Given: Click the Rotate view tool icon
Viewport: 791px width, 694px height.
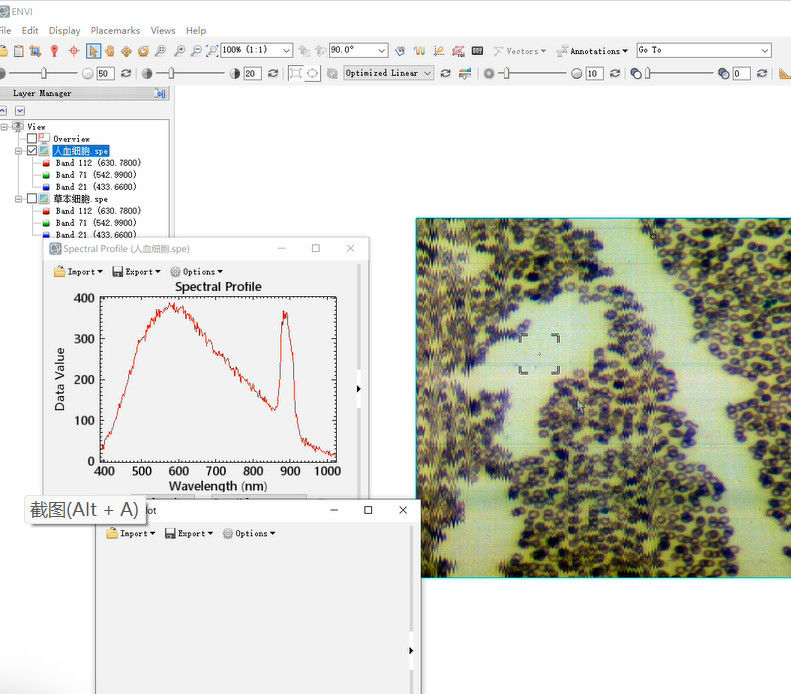Looking at the screenshot, I should 143,50.
